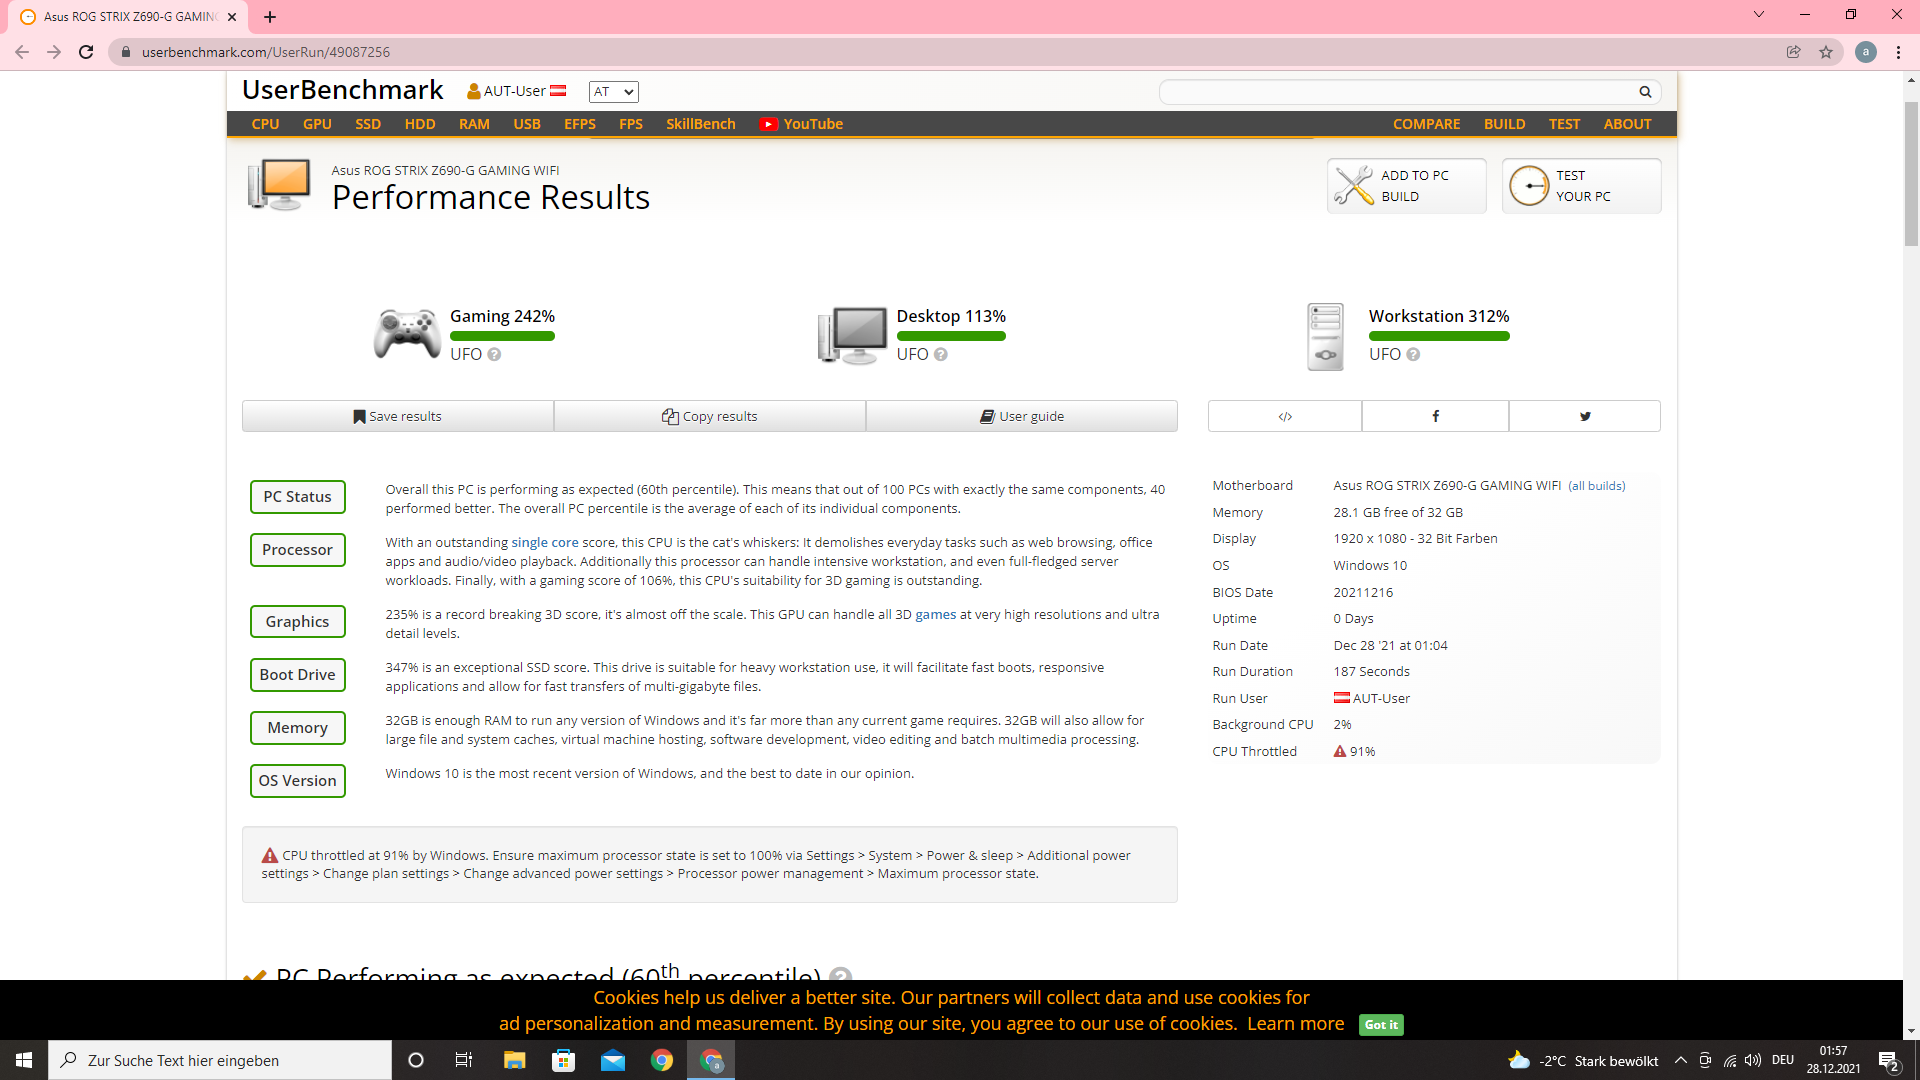
Task: Expand Chrome tab search chevron
Action: click(x=1758, y=15)
